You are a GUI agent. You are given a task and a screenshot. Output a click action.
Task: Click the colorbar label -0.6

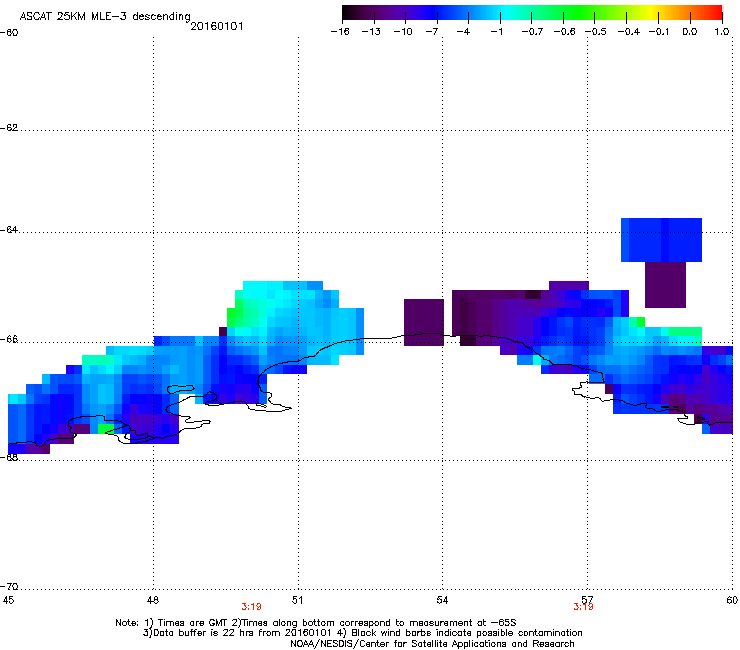(x=564, y=32)
